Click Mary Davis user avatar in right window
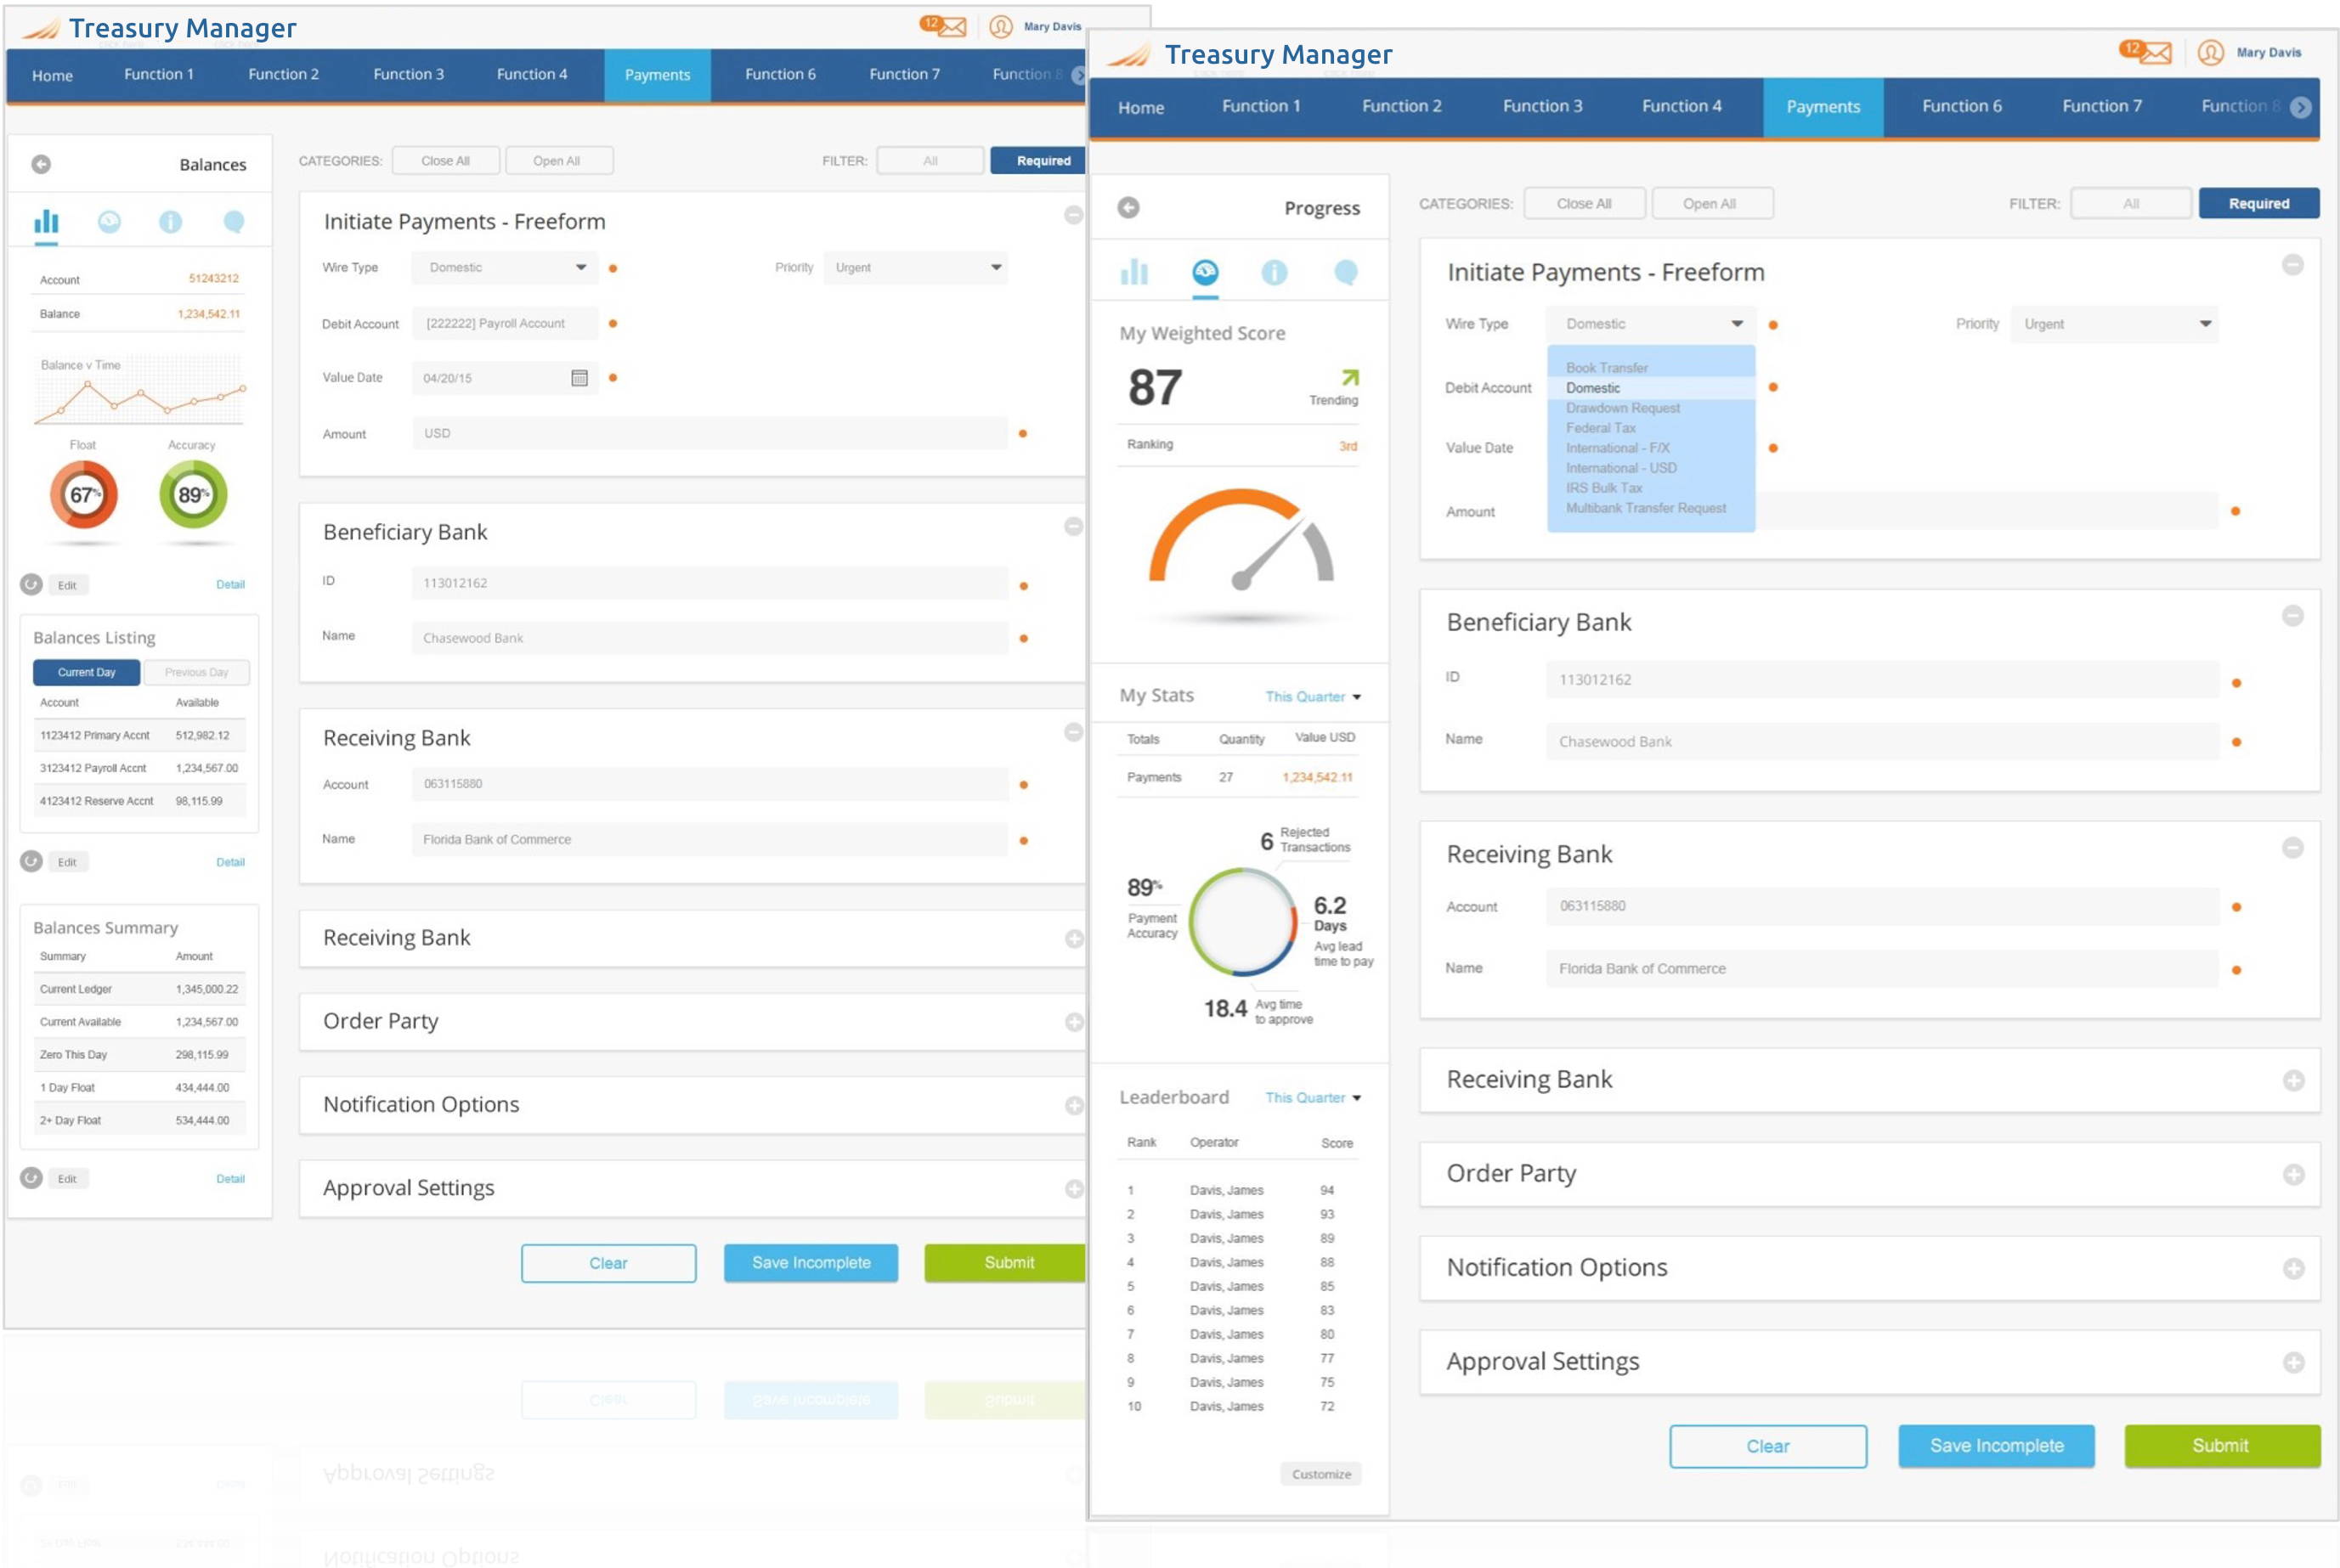2340x1568 pixels. pyautogui.click(x=2210, y=52)
